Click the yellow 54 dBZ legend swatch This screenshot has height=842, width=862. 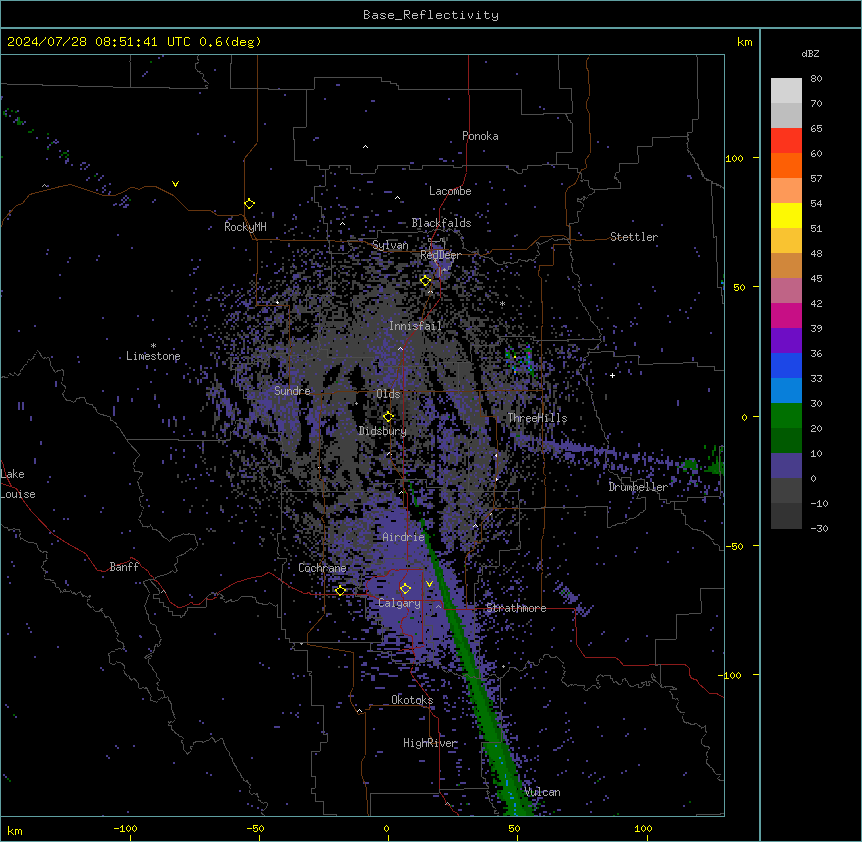(786, 215)
